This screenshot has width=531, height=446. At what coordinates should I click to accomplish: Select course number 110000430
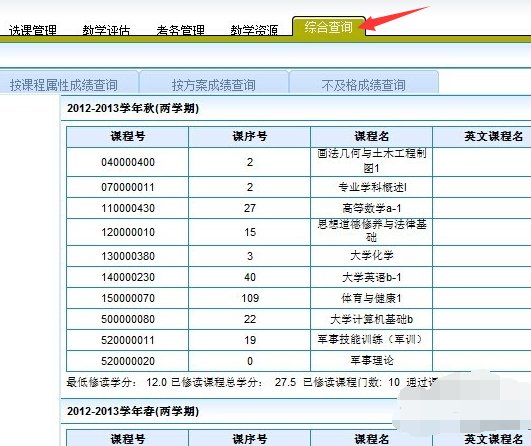click(x=128, y=208)
